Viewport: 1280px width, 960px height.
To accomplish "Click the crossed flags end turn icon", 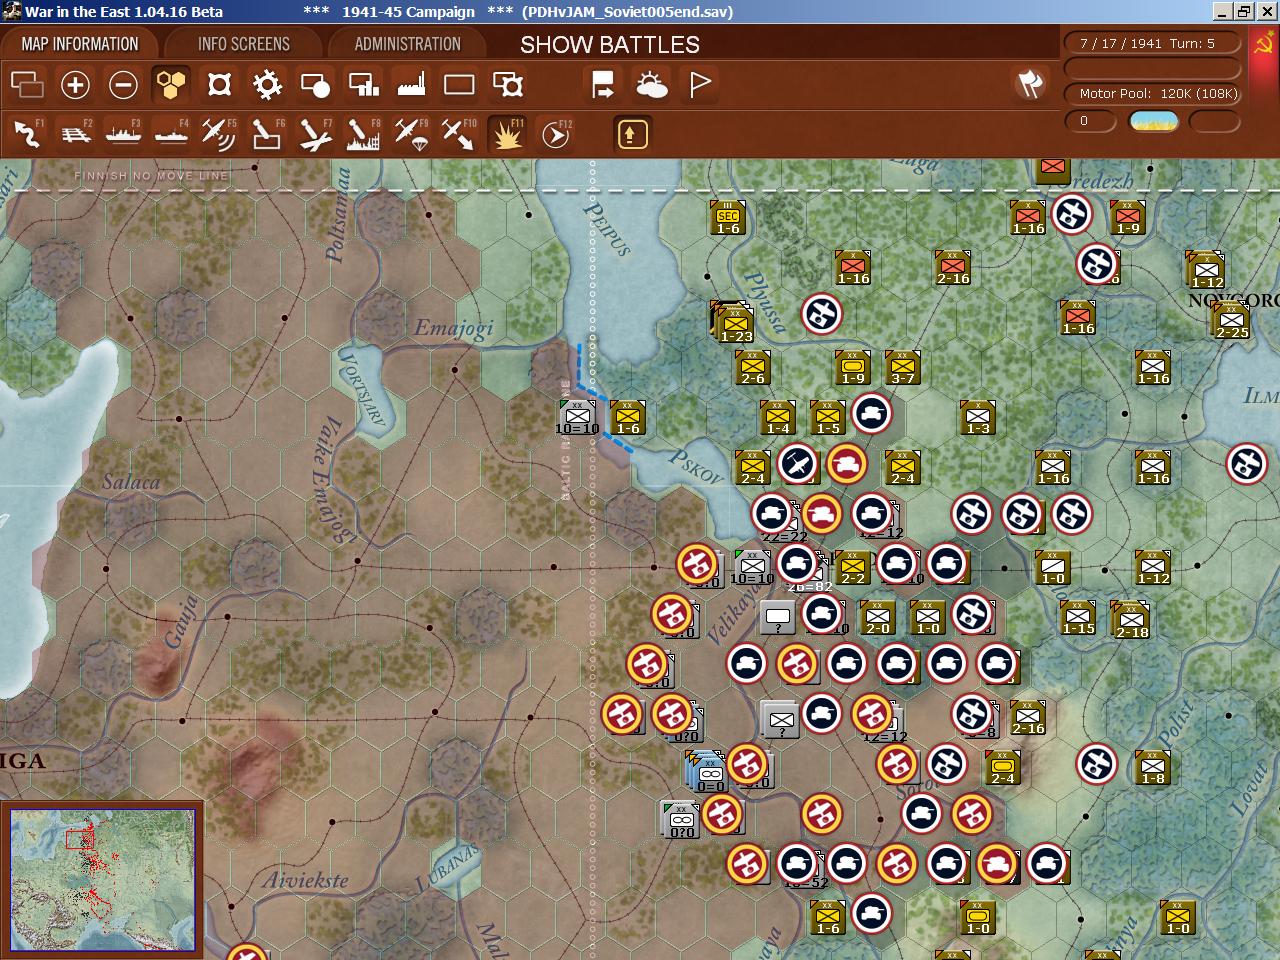I will coord(1030,84).
